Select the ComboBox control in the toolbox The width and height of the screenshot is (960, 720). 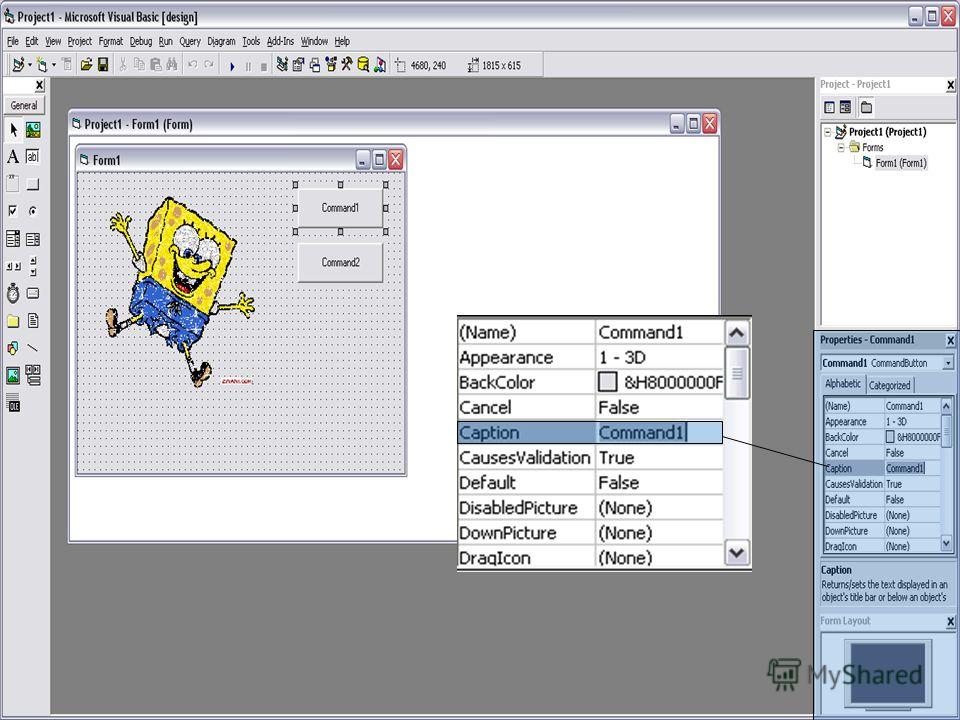point(13,239)
